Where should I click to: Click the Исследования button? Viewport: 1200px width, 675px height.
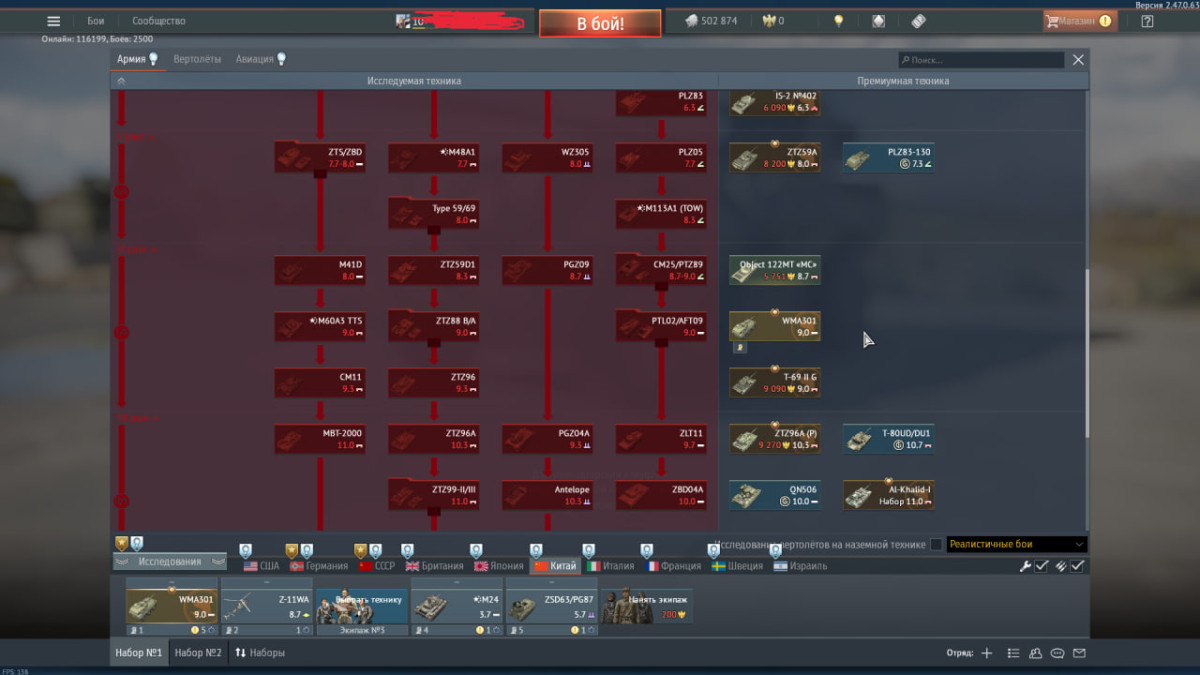click(169, 562)
